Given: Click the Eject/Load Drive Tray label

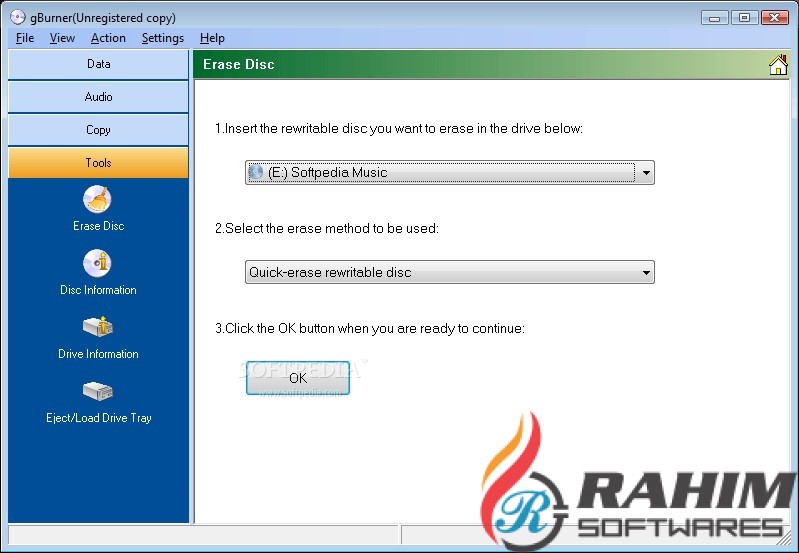Looking at the screenshot, I should click(x=99, y=418).
